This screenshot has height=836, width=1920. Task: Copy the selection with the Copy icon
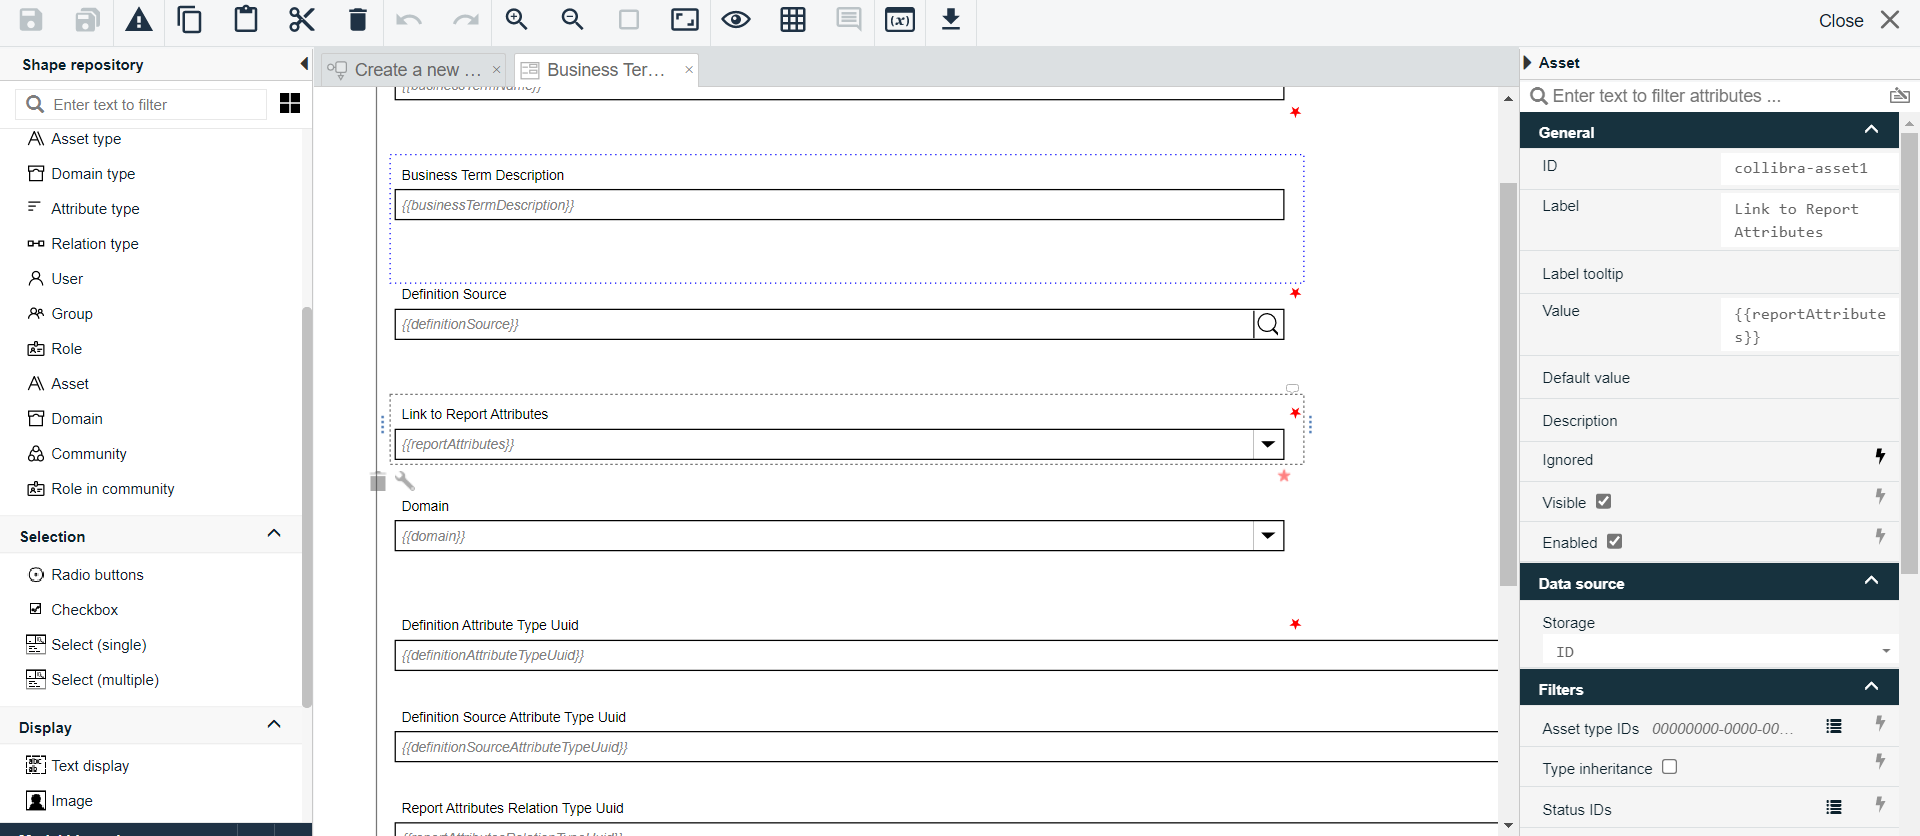click(190, 20)
